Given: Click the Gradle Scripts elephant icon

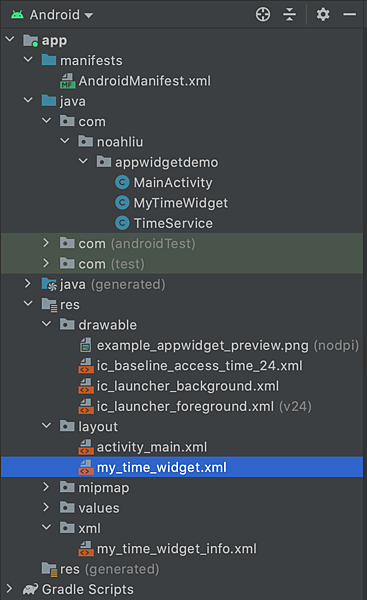Looking at the screenshot, I should (31, 589).
